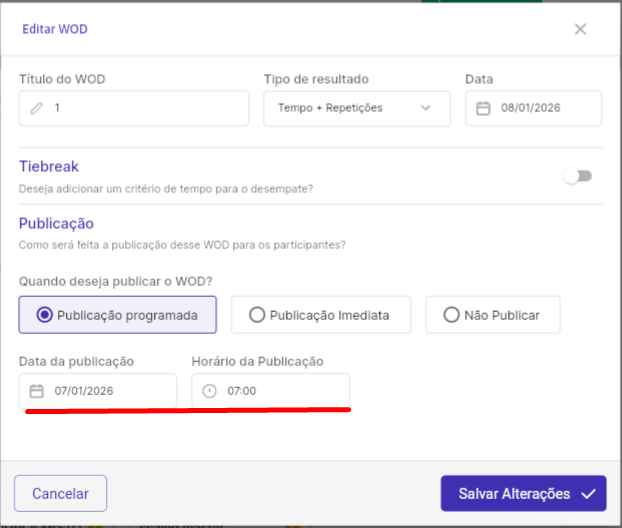Click the 'Como será feita a publicação' description
The image size is (622, 528).
[182, 245]
